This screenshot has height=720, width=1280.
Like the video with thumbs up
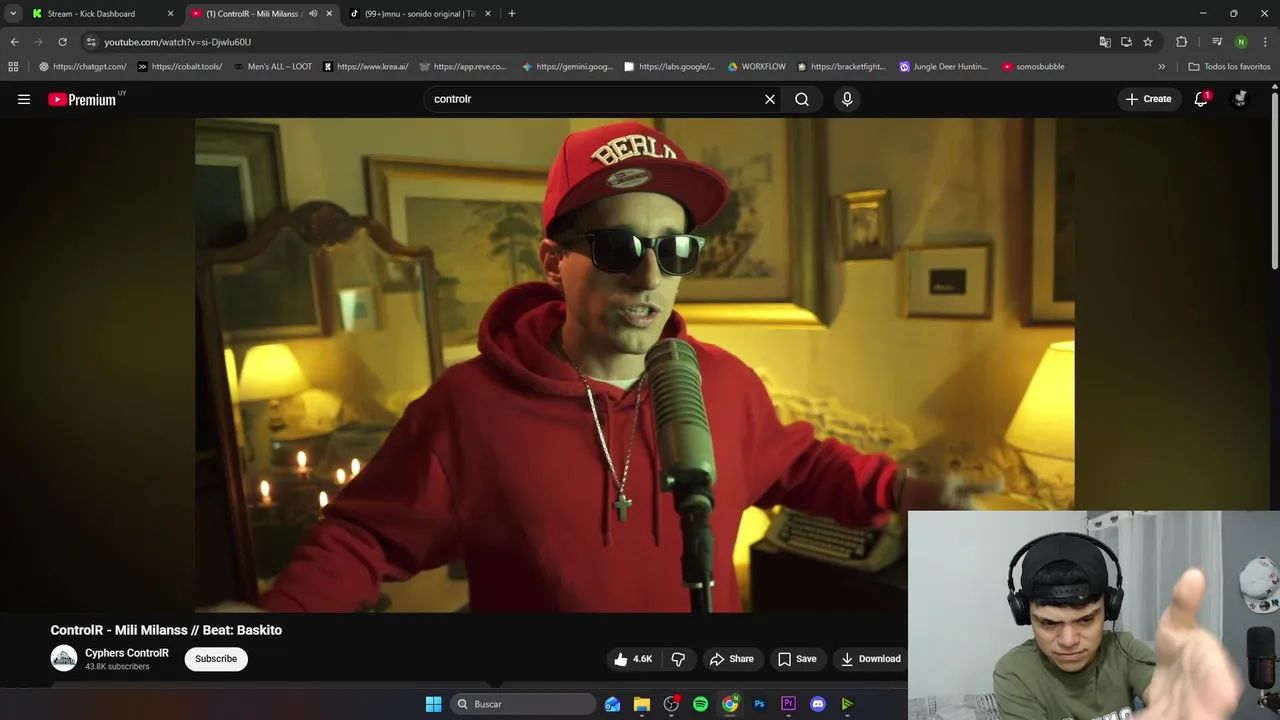click(x=634, y=659)
